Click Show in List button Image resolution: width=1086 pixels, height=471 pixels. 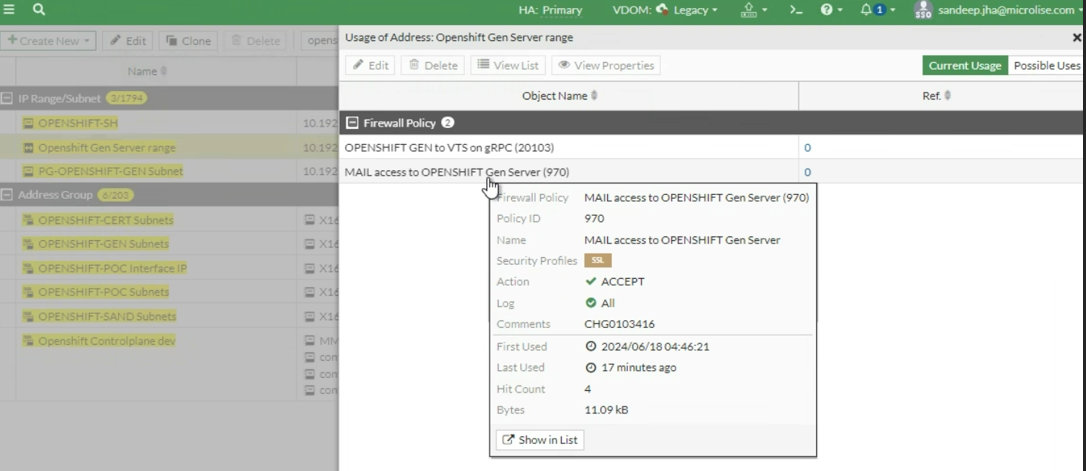pos(540,440)
